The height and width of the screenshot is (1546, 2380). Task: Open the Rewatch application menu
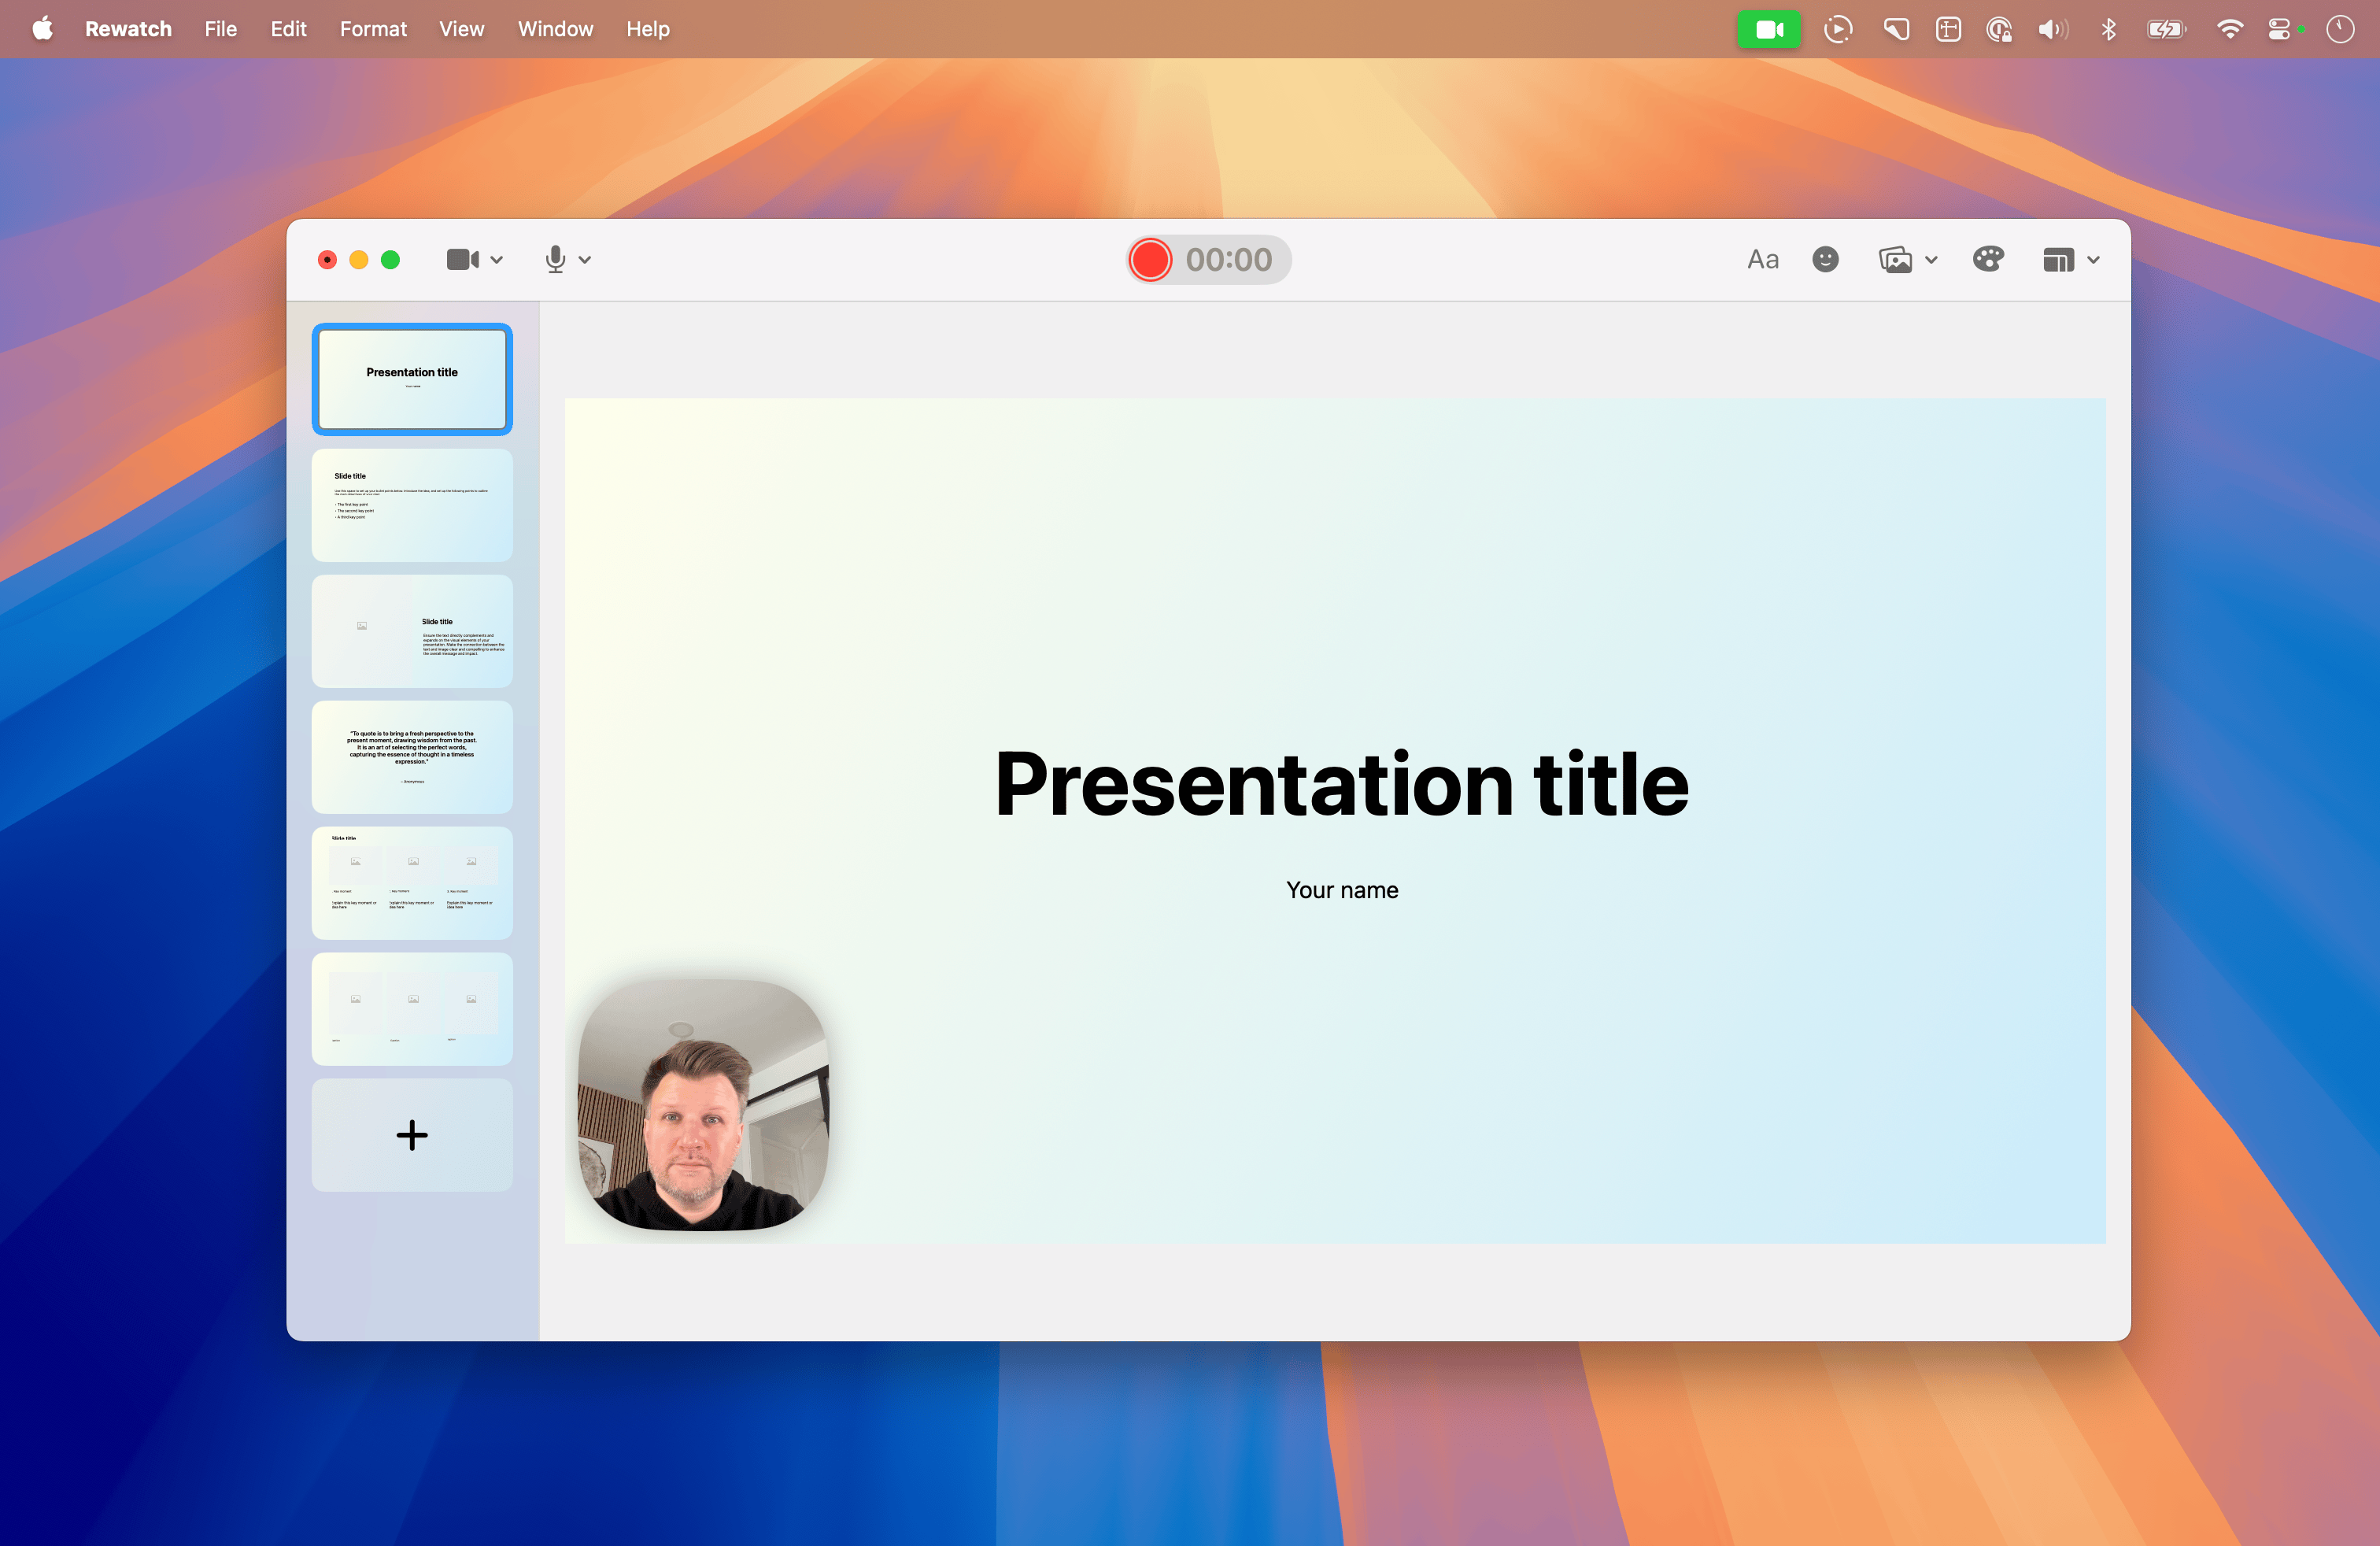tap(128, 29)
